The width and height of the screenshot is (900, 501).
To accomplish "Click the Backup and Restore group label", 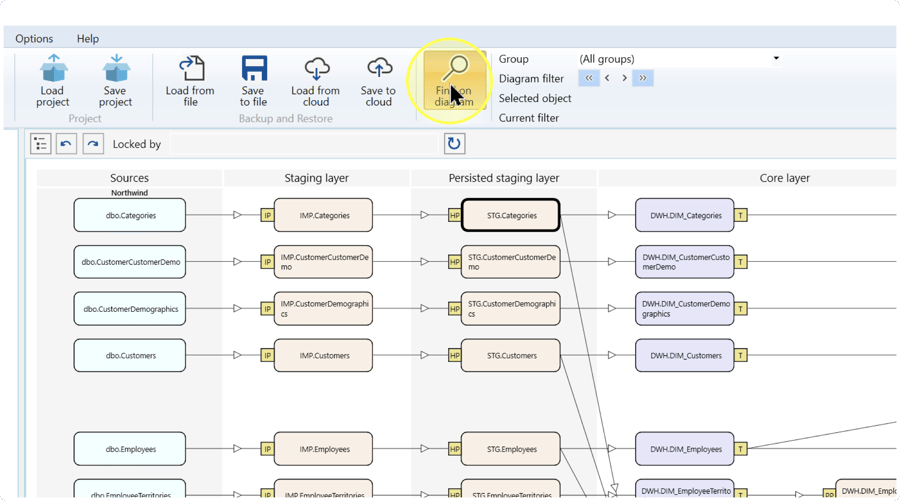I will [285, 118].
